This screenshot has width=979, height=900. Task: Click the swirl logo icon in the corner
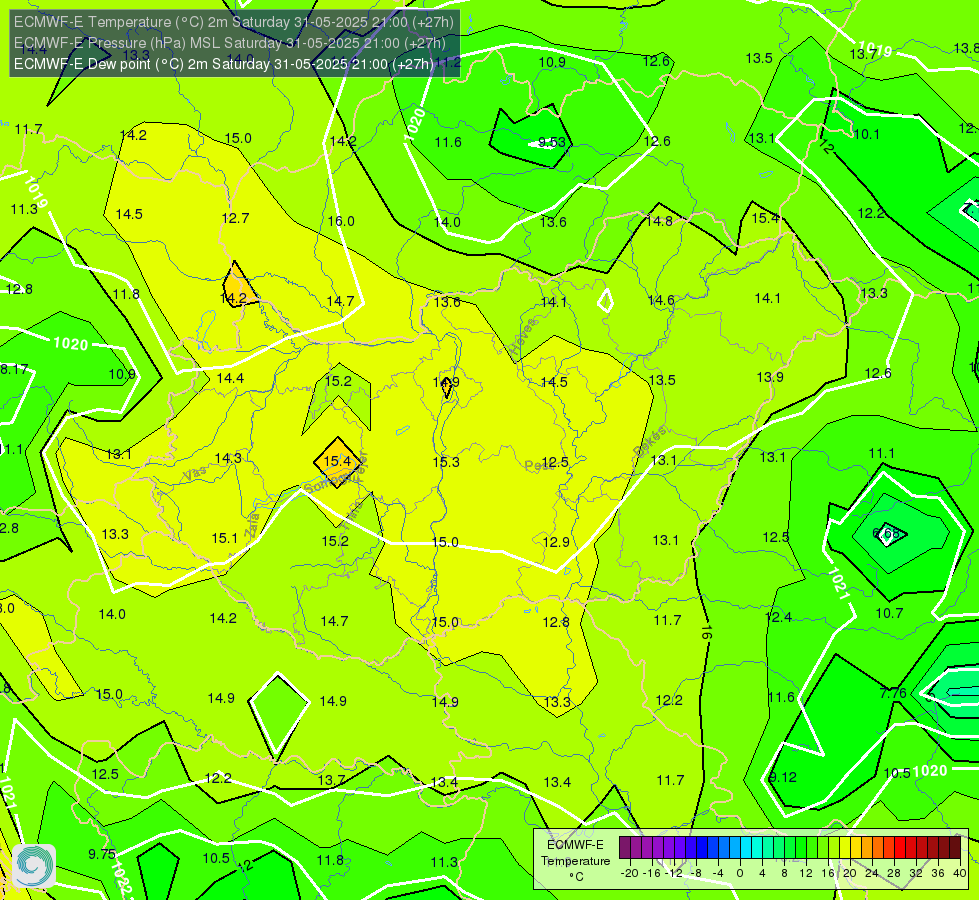34,865
